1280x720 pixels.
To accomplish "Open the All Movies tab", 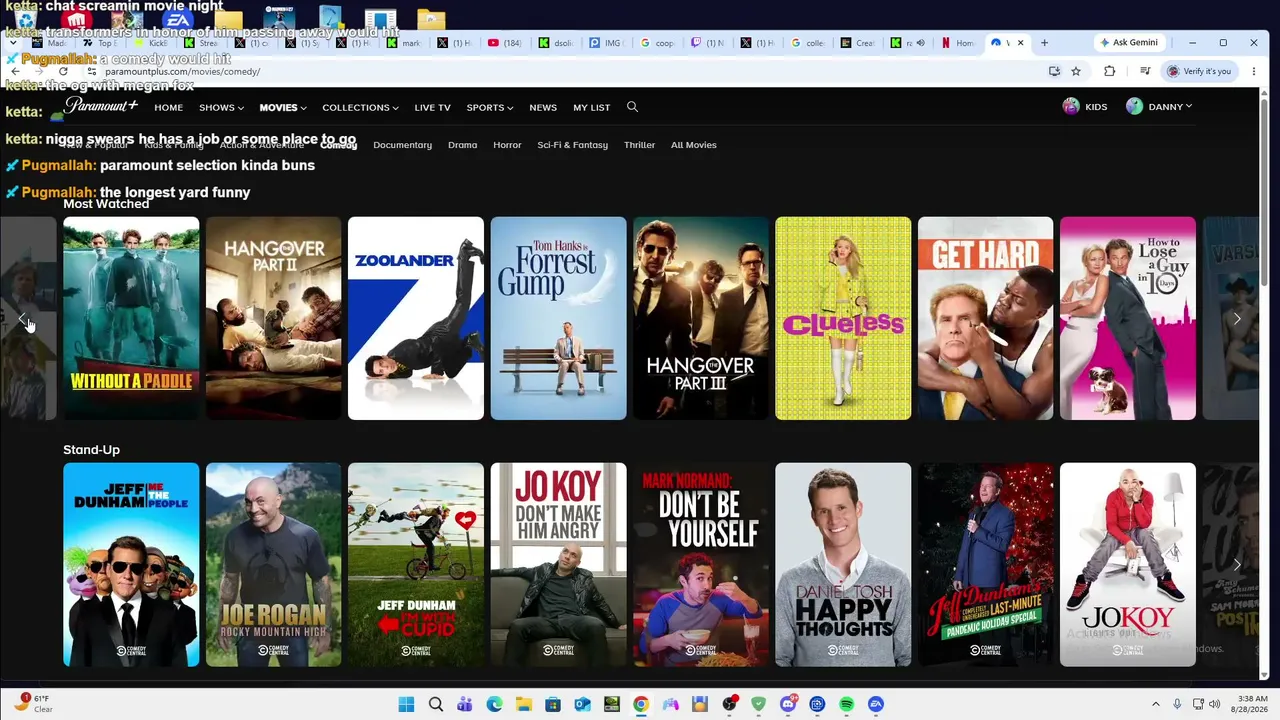I will point(693,145).
